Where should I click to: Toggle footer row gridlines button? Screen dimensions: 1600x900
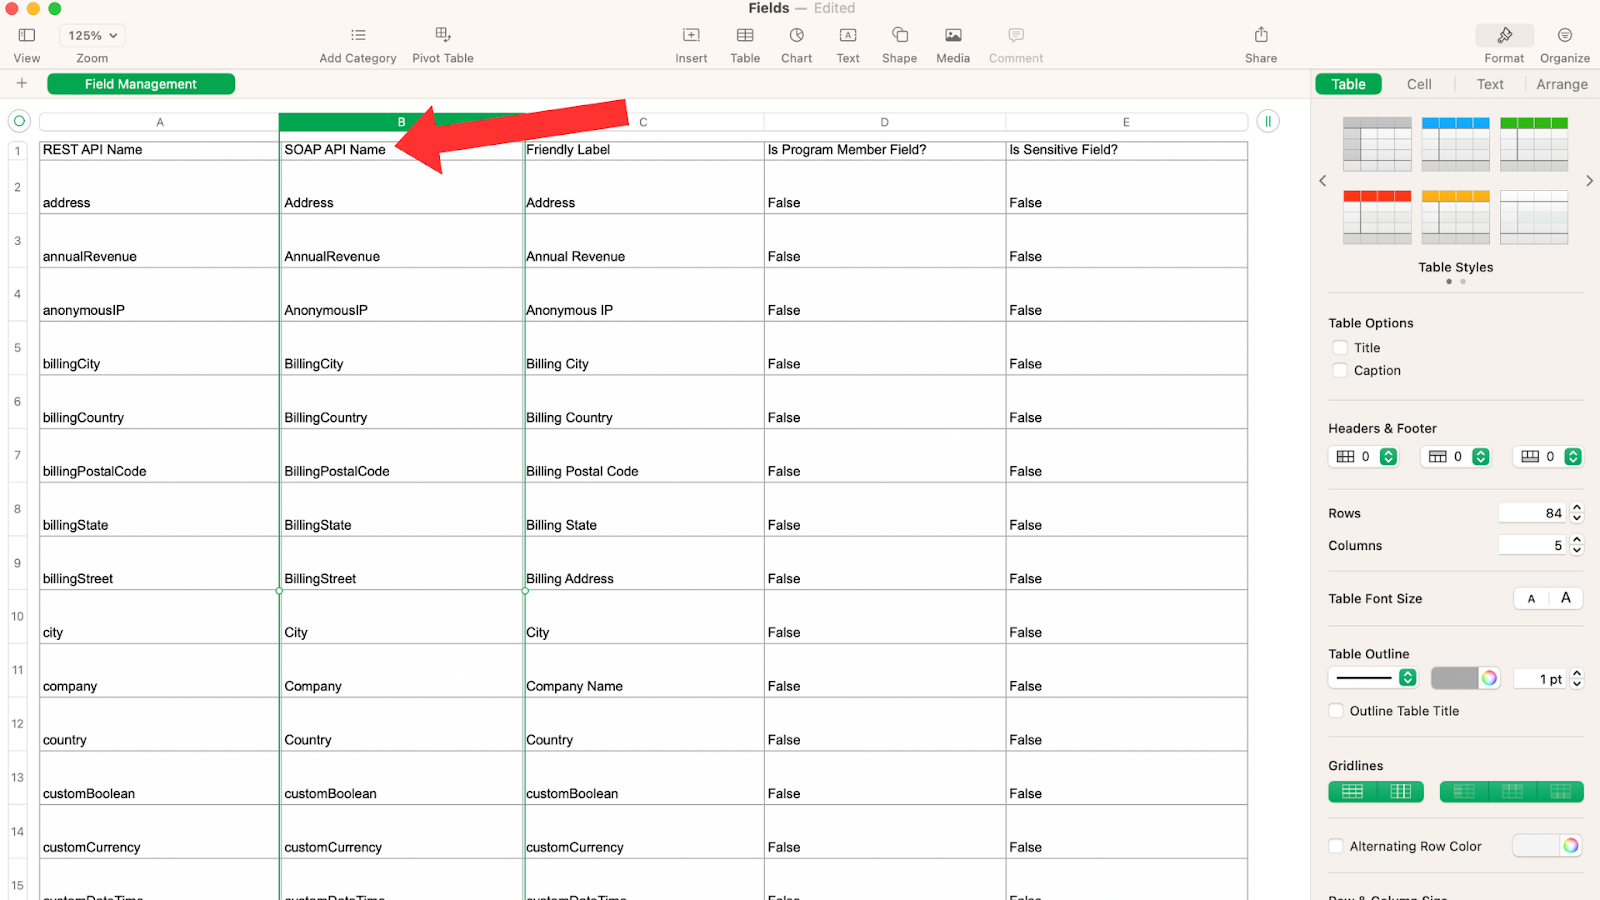[1560, 792]
